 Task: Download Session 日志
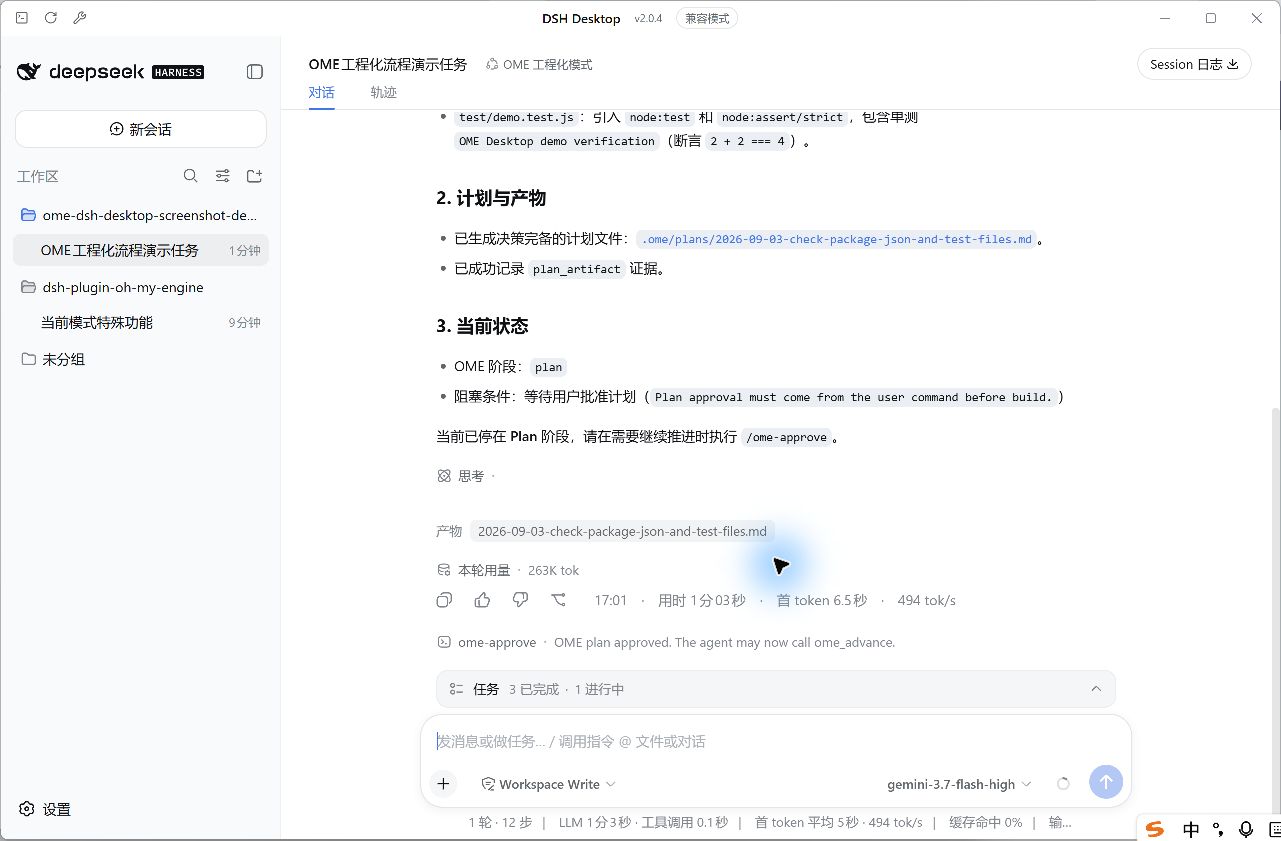(1194, 64)
